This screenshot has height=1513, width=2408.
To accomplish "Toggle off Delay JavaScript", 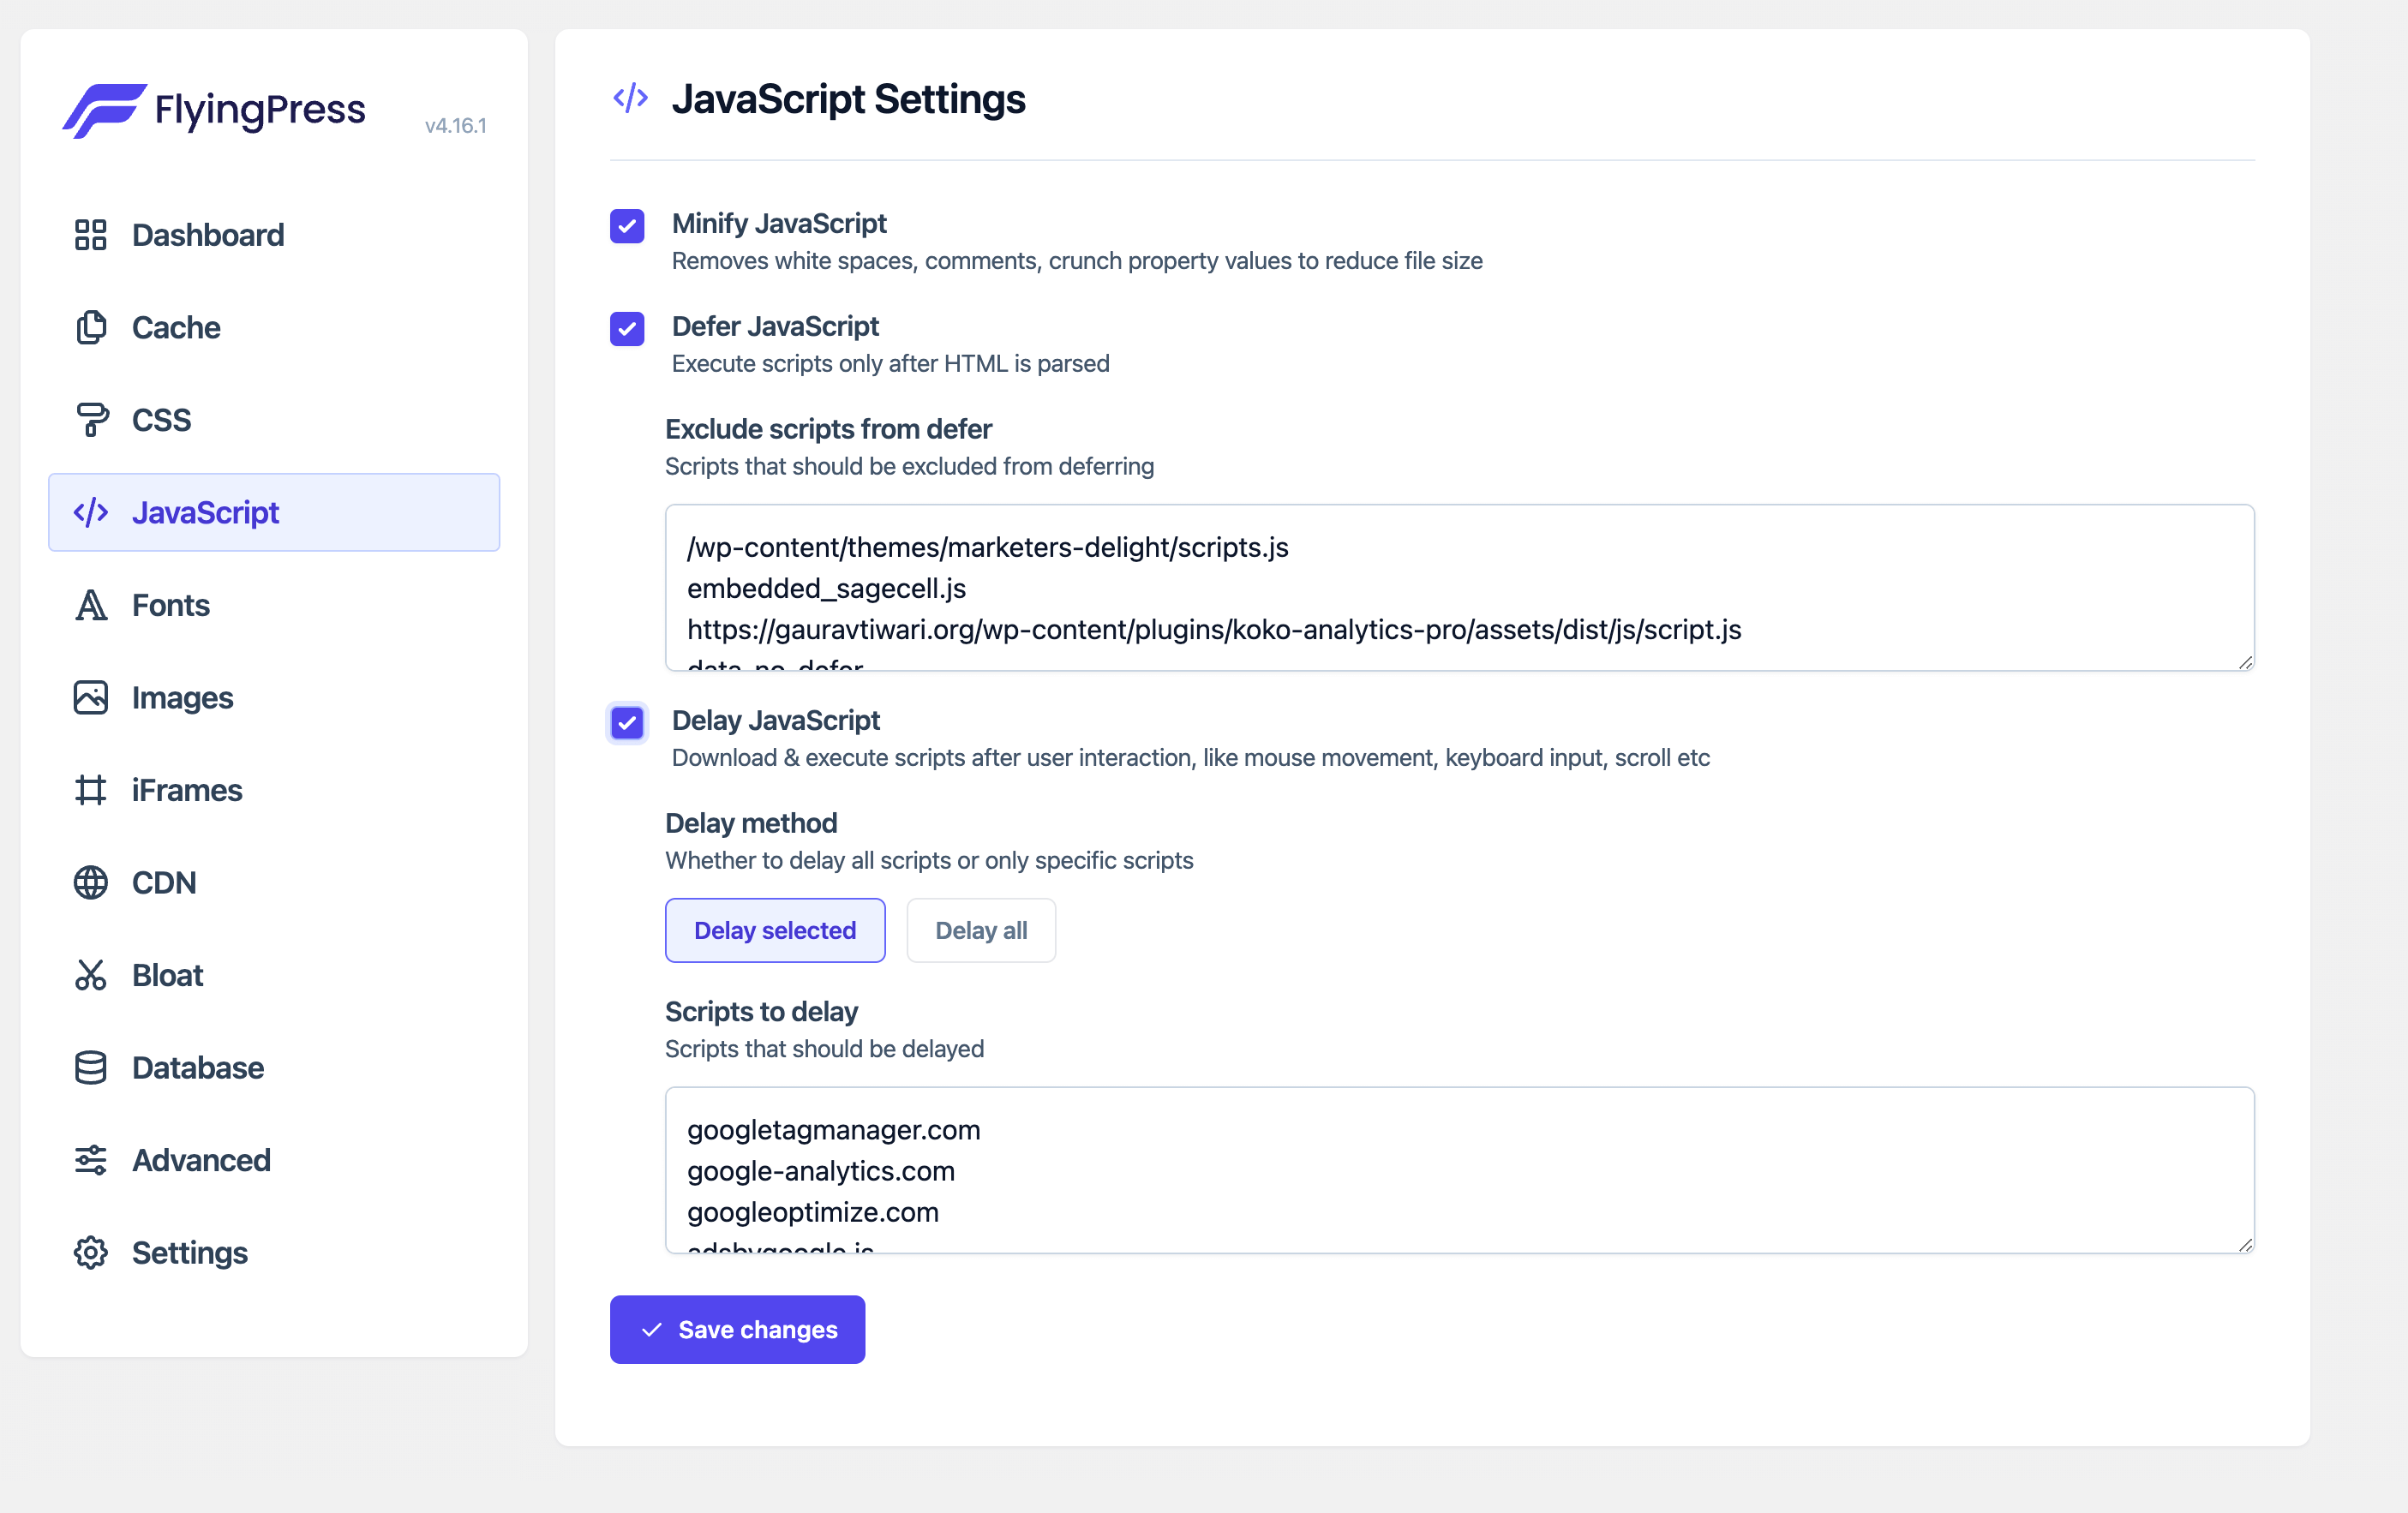I will point(627,723).
